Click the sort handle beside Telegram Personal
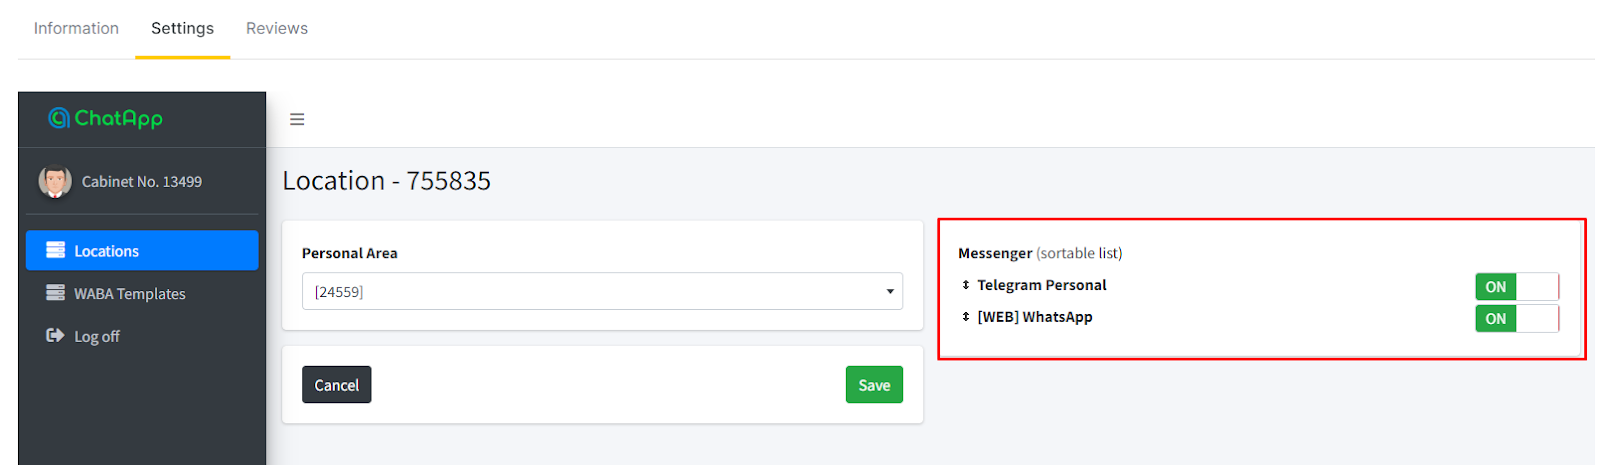This screenshot has height=465, width=1600. pos(966,285)
